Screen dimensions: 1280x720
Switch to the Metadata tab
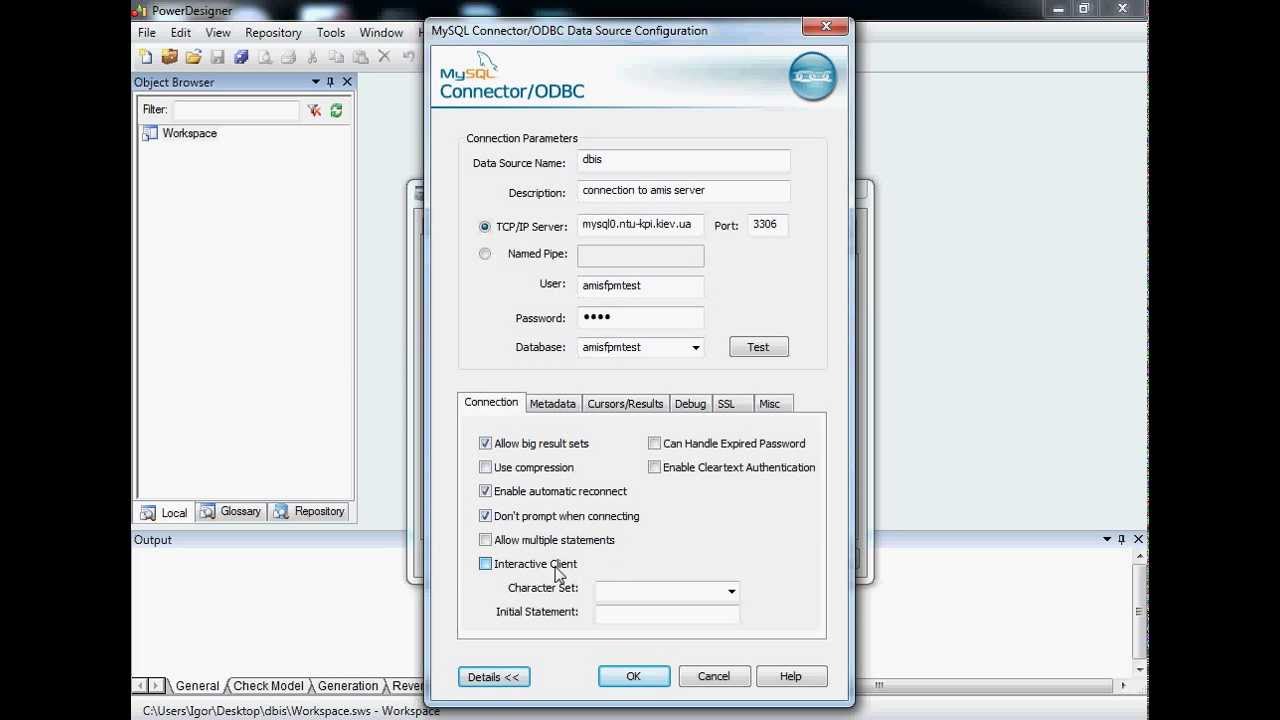coord(553,404)
